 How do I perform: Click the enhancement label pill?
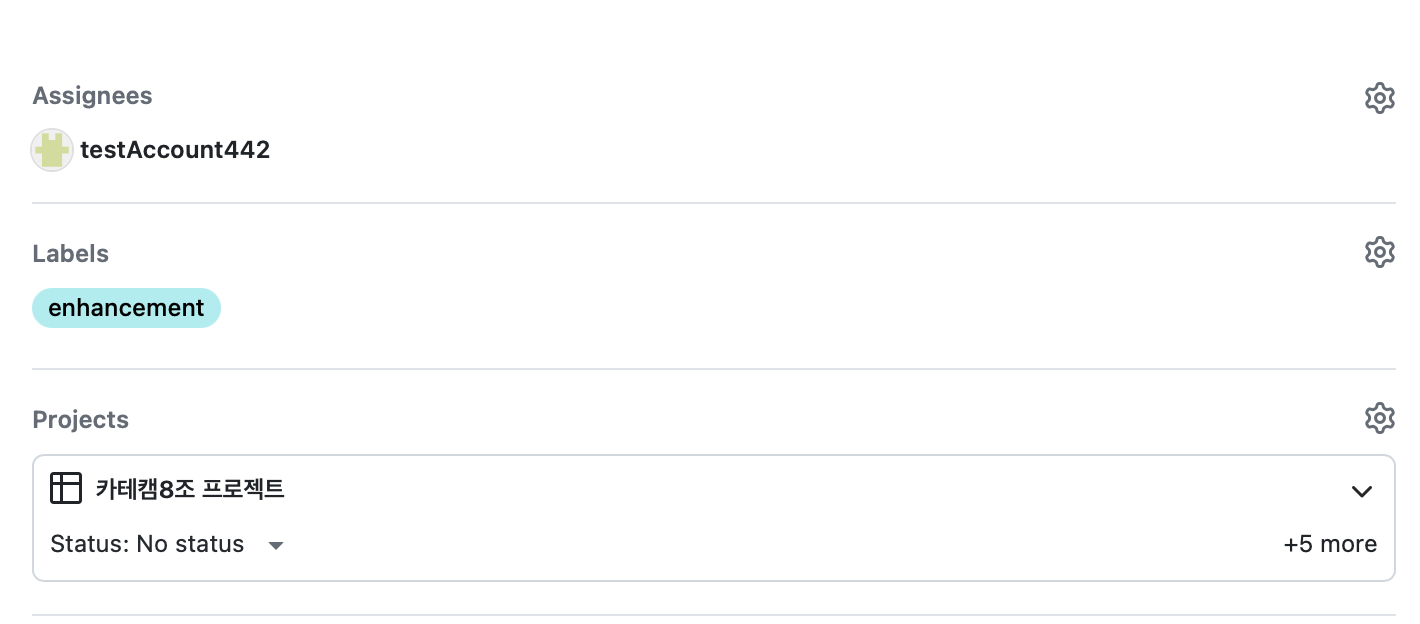(126, 308)
